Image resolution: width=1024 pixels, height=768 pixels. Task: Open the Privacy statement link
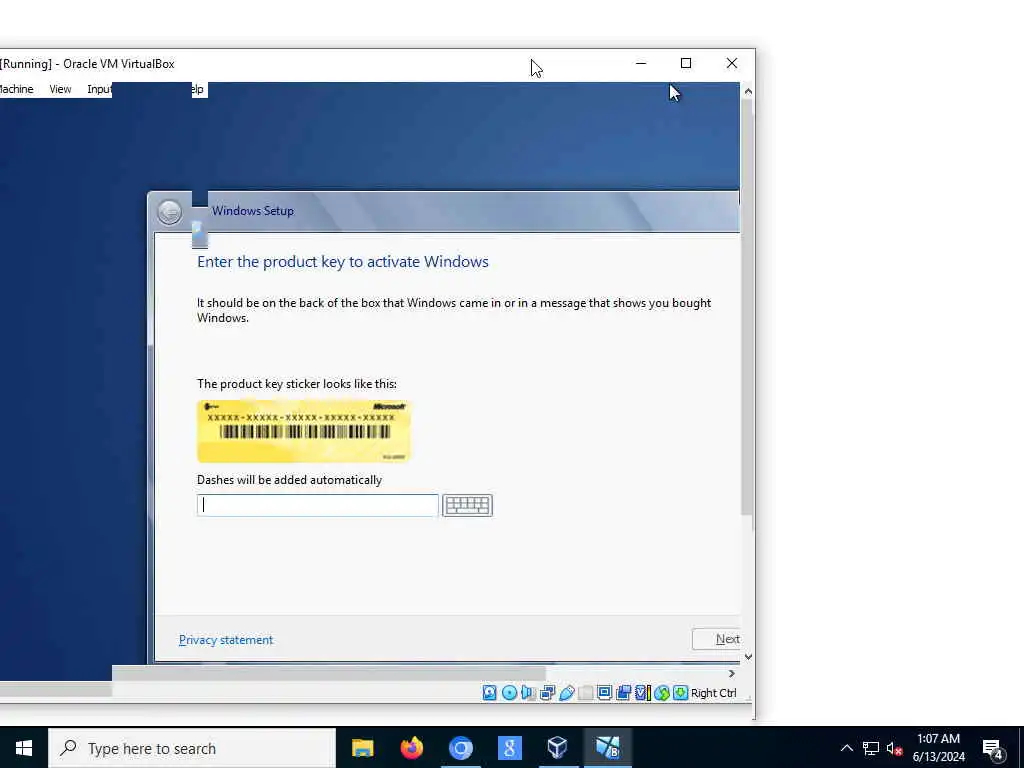coord(226,640)
